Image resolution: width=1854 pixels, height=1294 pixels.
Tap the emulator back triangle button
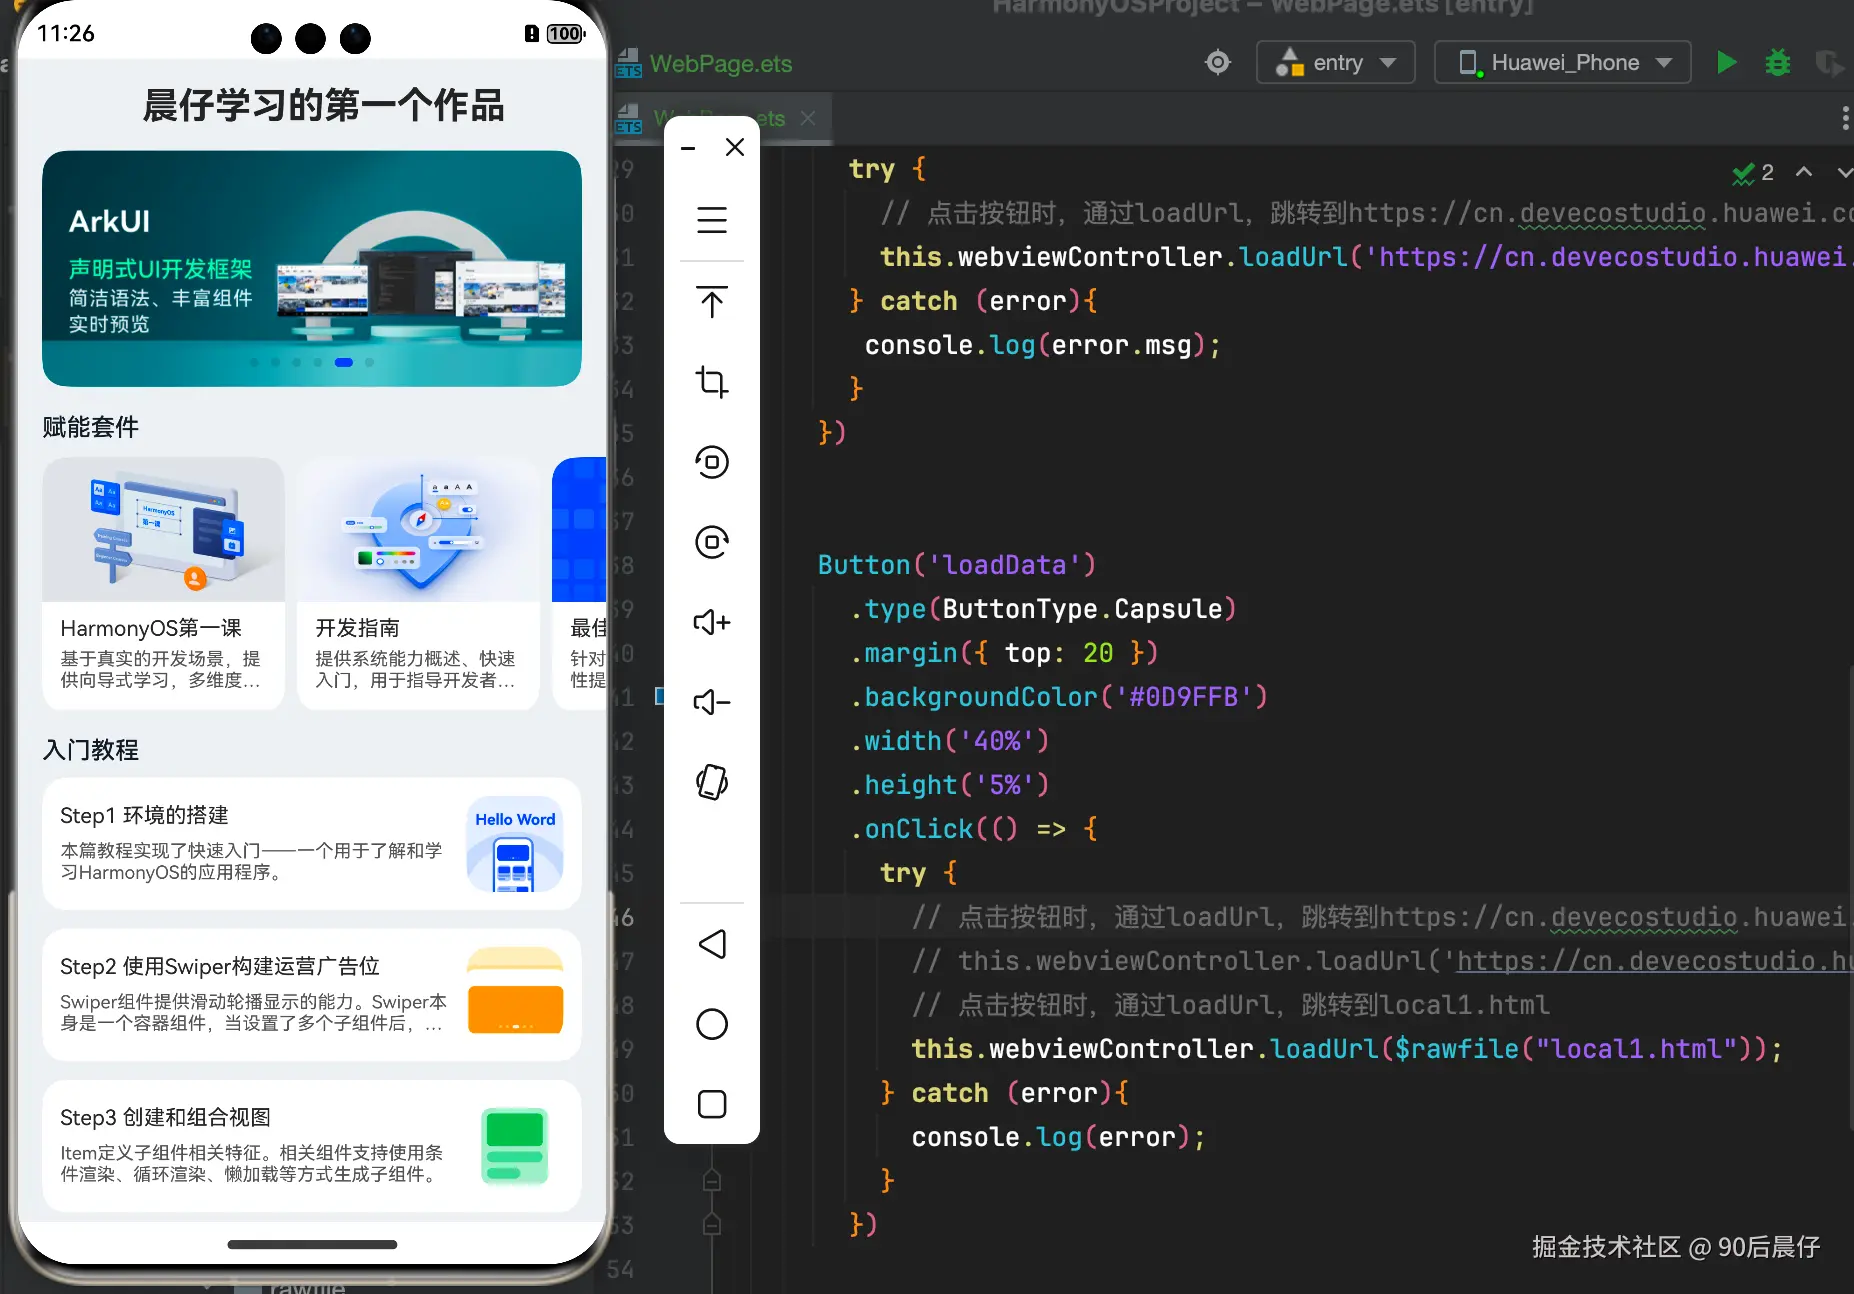click(712, 944)
